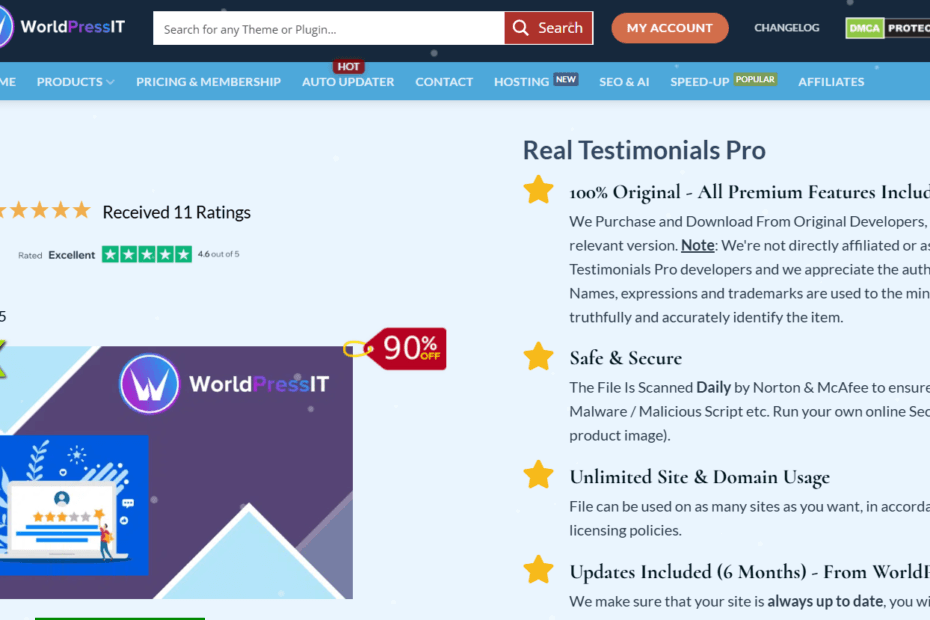
Task: Open the AFFILIATES menu item
Action: point(830,82)
